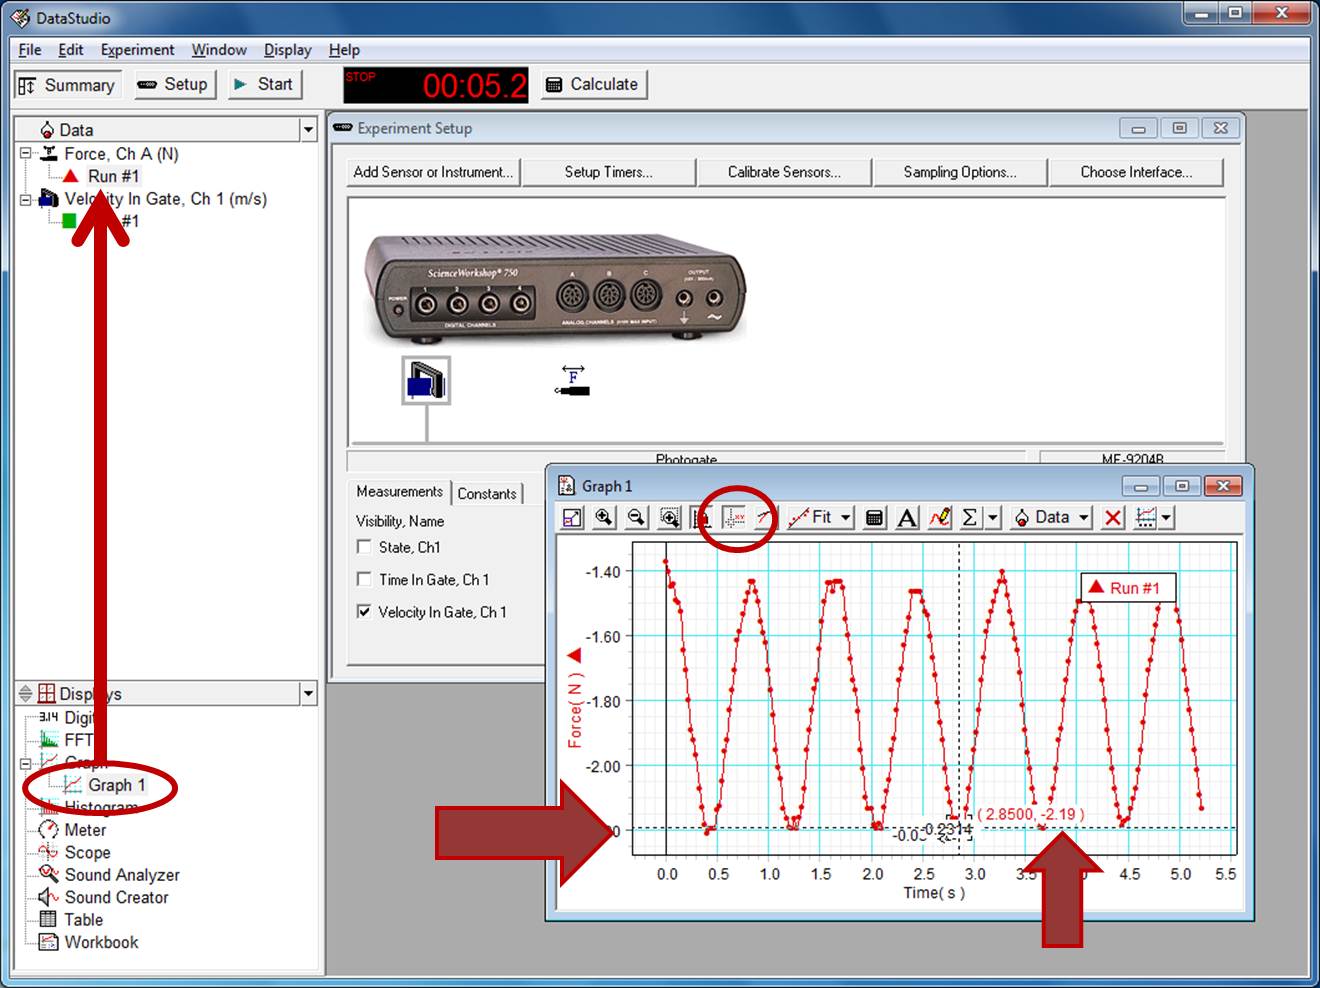Open the Display menu
Screen dimensions: 1320x988
(x=287, y=50)
